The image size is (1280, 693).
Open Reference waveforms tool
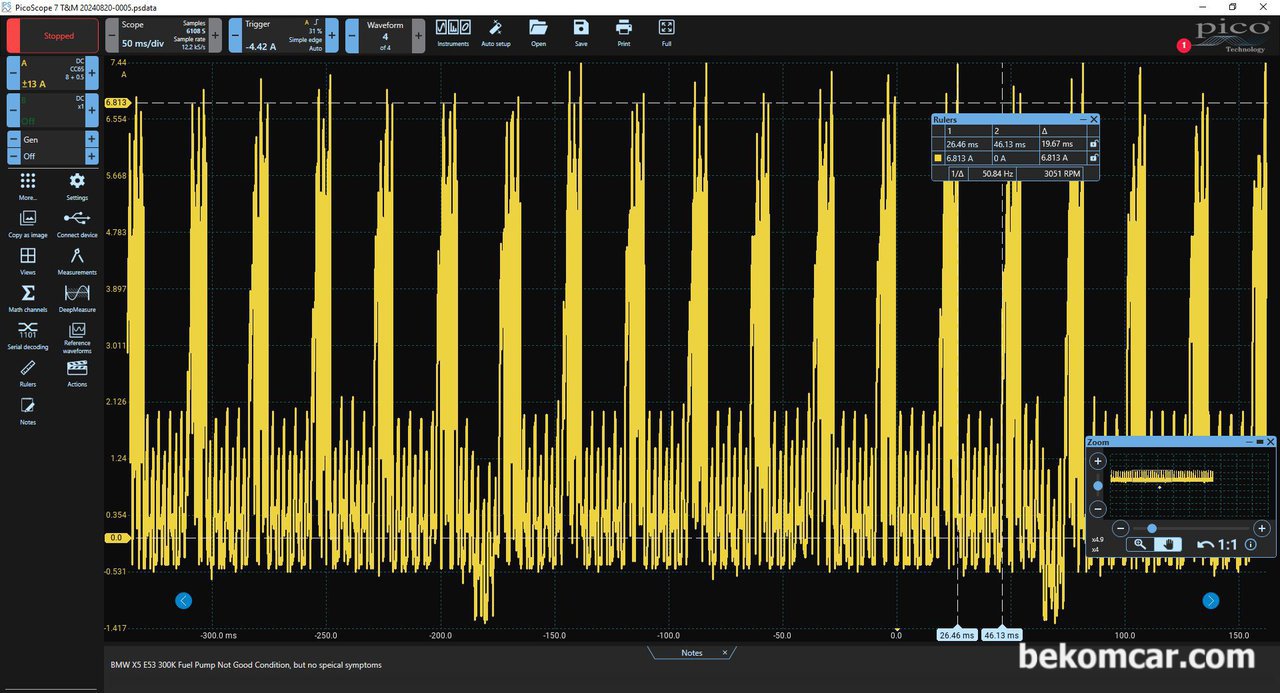(77, 338)
